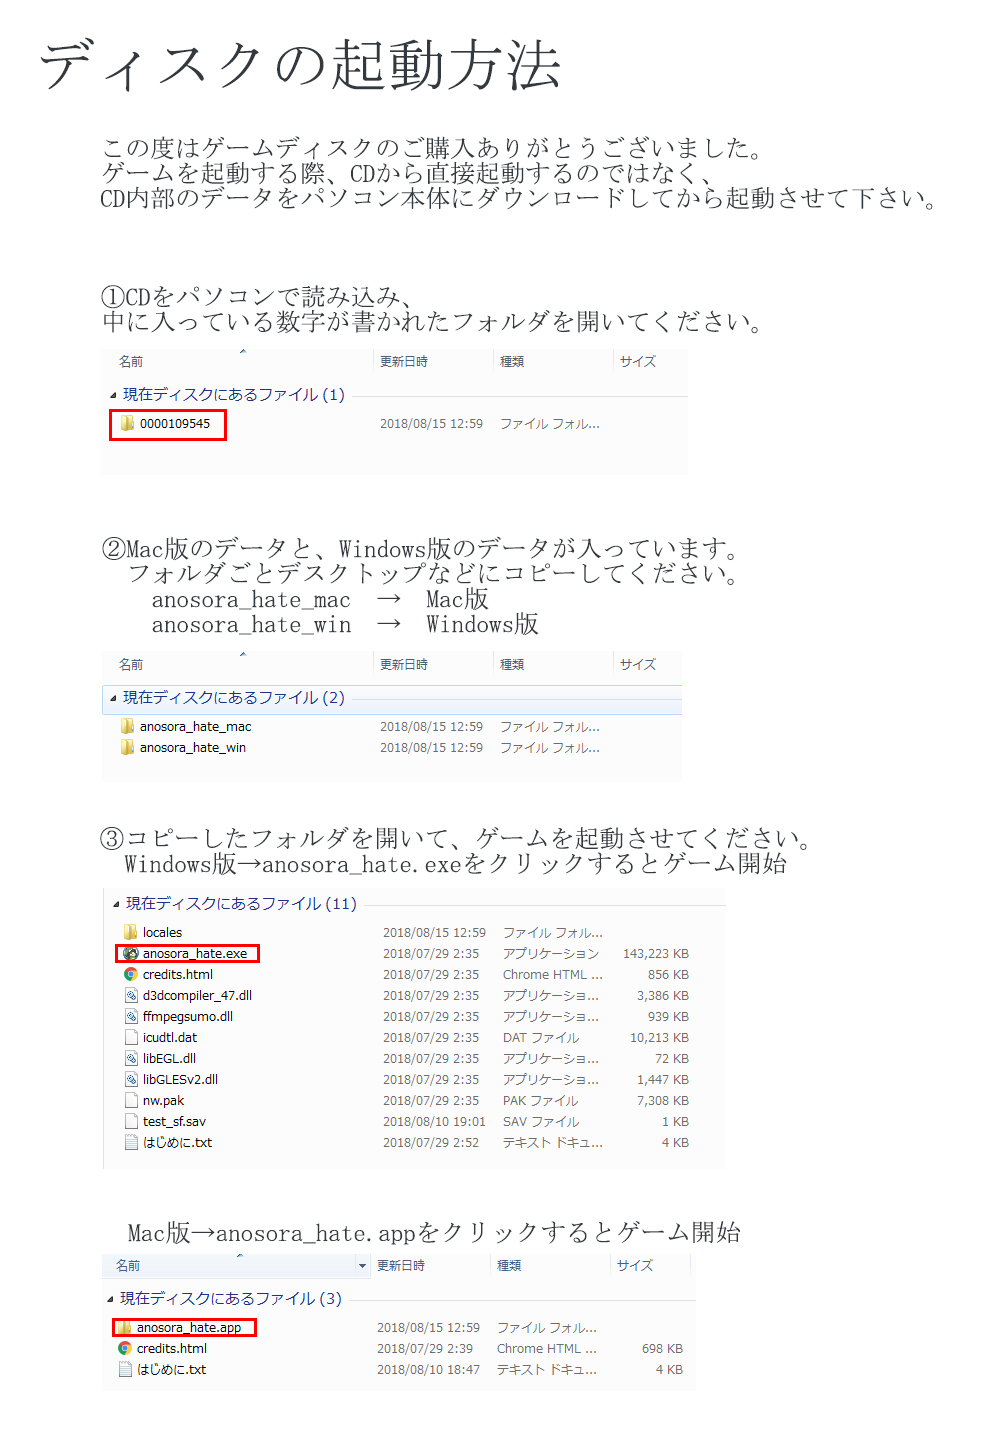Click the anosora_hate.exe application icon
The height and width of the screenshot is (1442, 993).
[130, 953]
